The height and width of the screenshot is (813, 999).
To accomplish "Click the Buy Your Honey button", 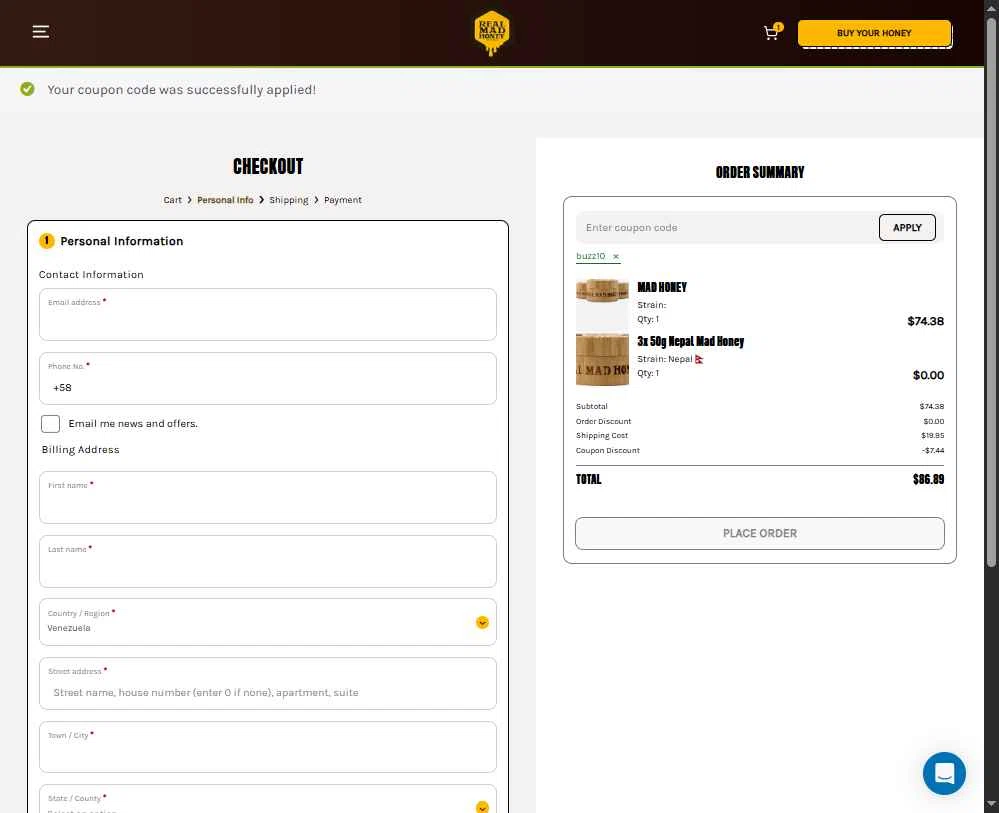I will click(x=874, y=33).
